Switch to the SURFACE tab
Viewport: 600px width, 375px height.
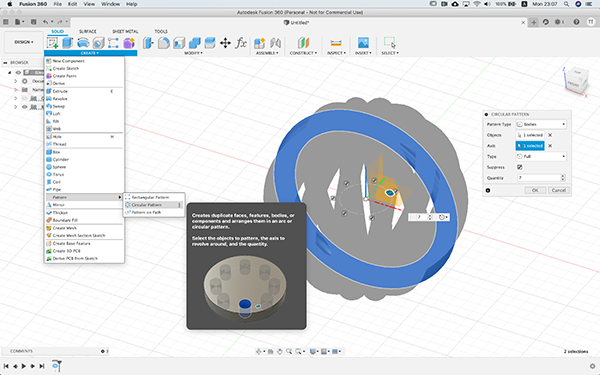(88, 31)
